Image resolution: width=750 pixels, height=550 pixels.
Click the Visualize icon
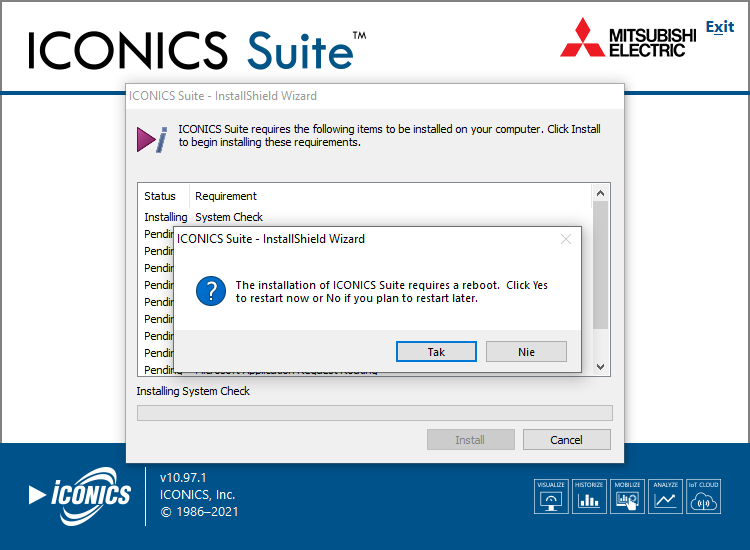coord(551,496)
